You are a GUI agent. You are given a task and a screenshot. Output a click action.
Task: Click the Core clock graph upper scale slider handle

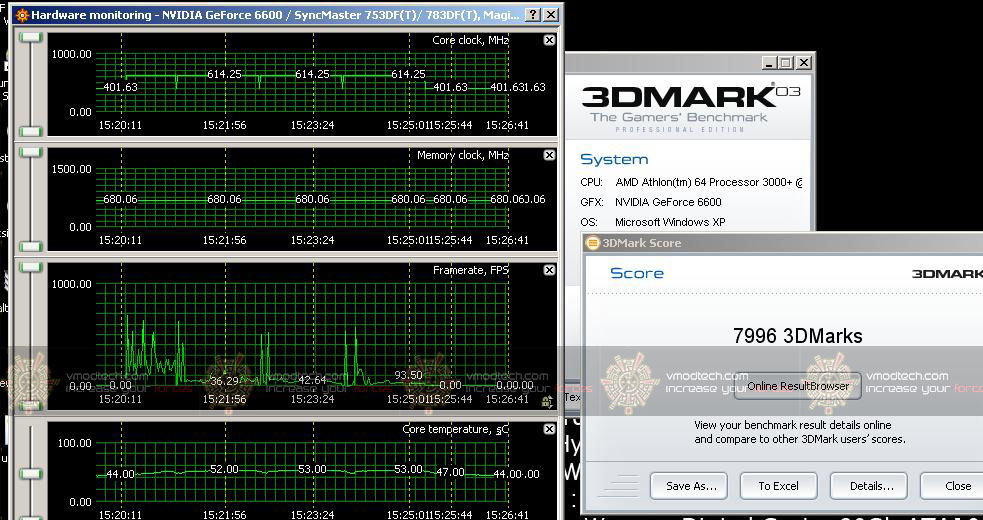(29, 37)
